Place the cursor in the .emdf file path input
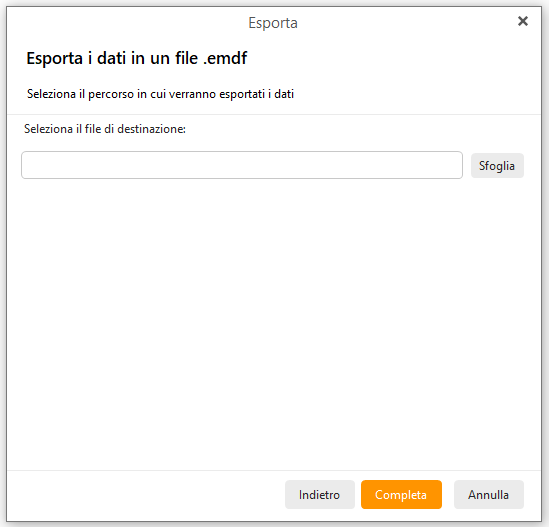549x527 pixels. [242, 165]
